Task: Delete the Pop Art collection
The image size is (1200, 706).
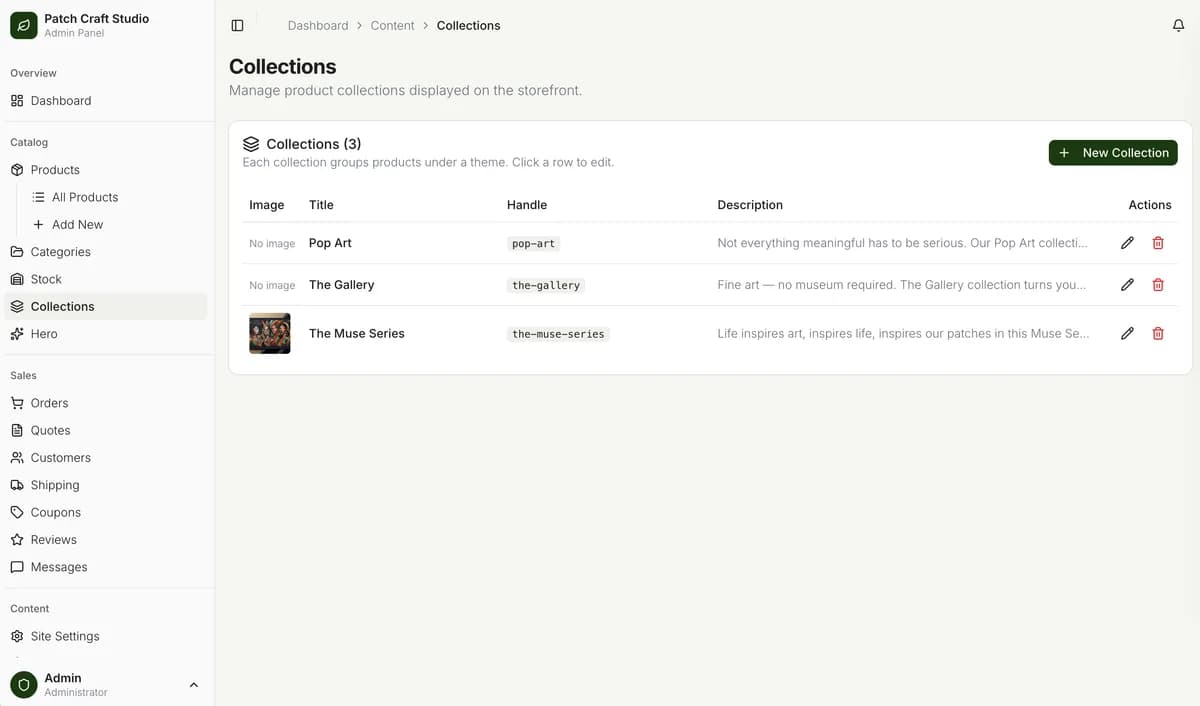Action: [1158, 243]
